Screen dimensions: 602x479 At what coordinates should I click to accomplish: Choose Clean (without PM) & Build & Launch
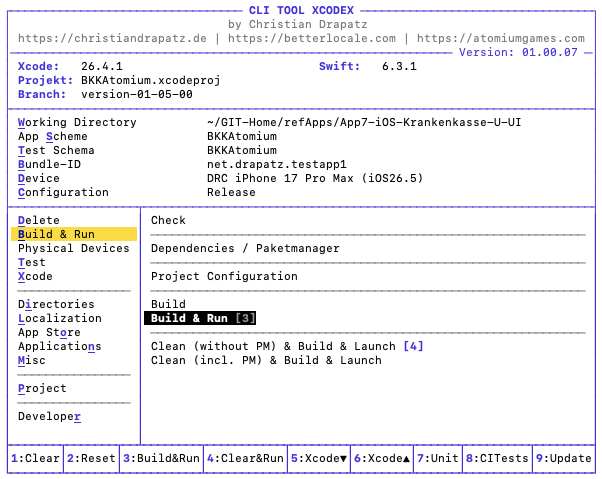(287, 346)
